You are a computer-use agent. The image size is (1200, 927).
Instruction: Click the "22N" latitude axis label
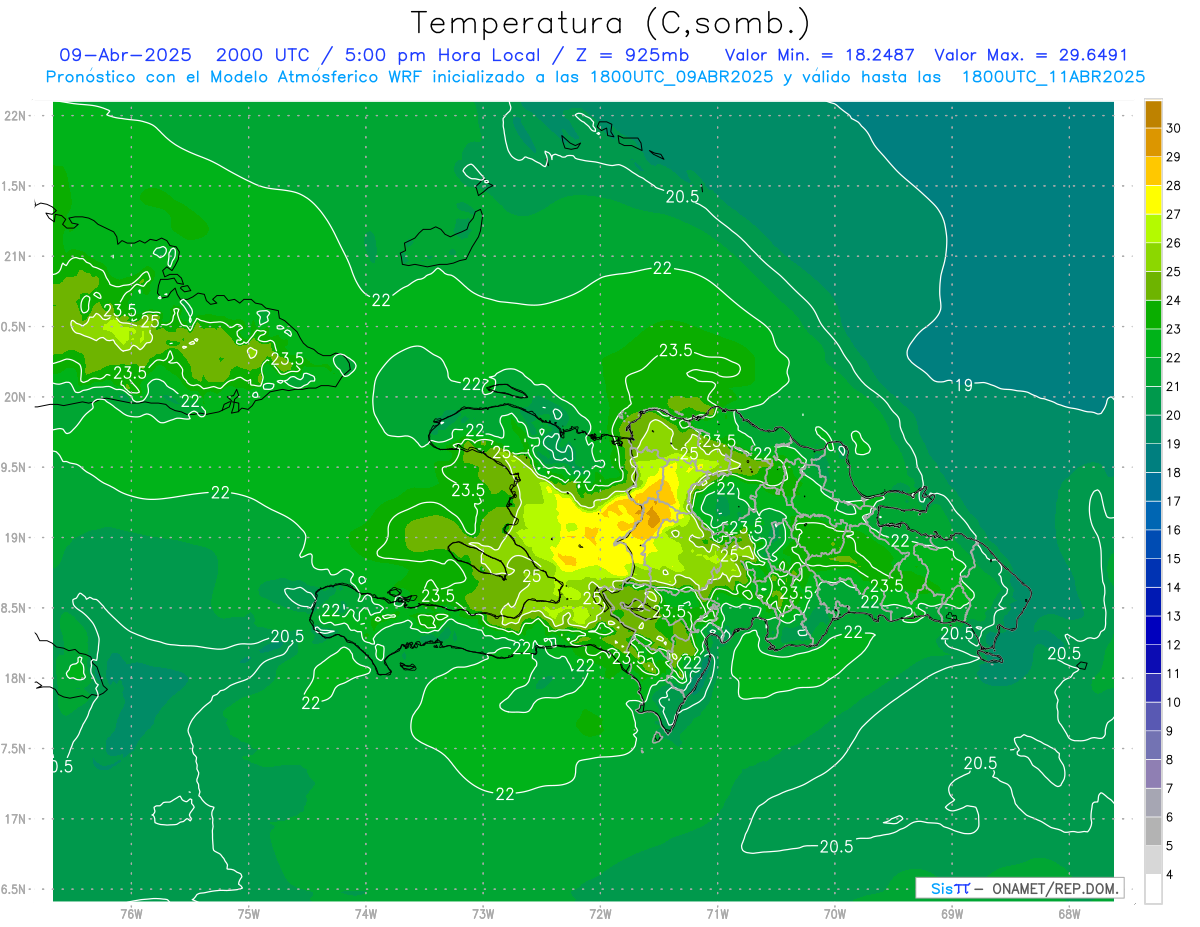17,116
